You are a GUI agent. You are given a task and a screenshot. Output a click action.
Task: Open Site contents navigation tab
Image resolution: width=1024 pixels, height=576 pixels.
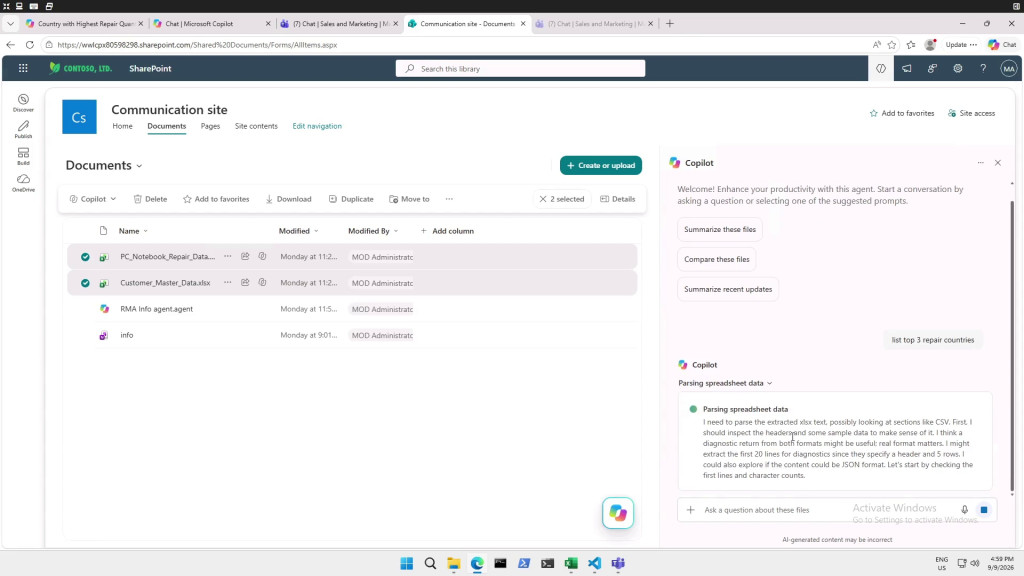(x=256, y=126)
